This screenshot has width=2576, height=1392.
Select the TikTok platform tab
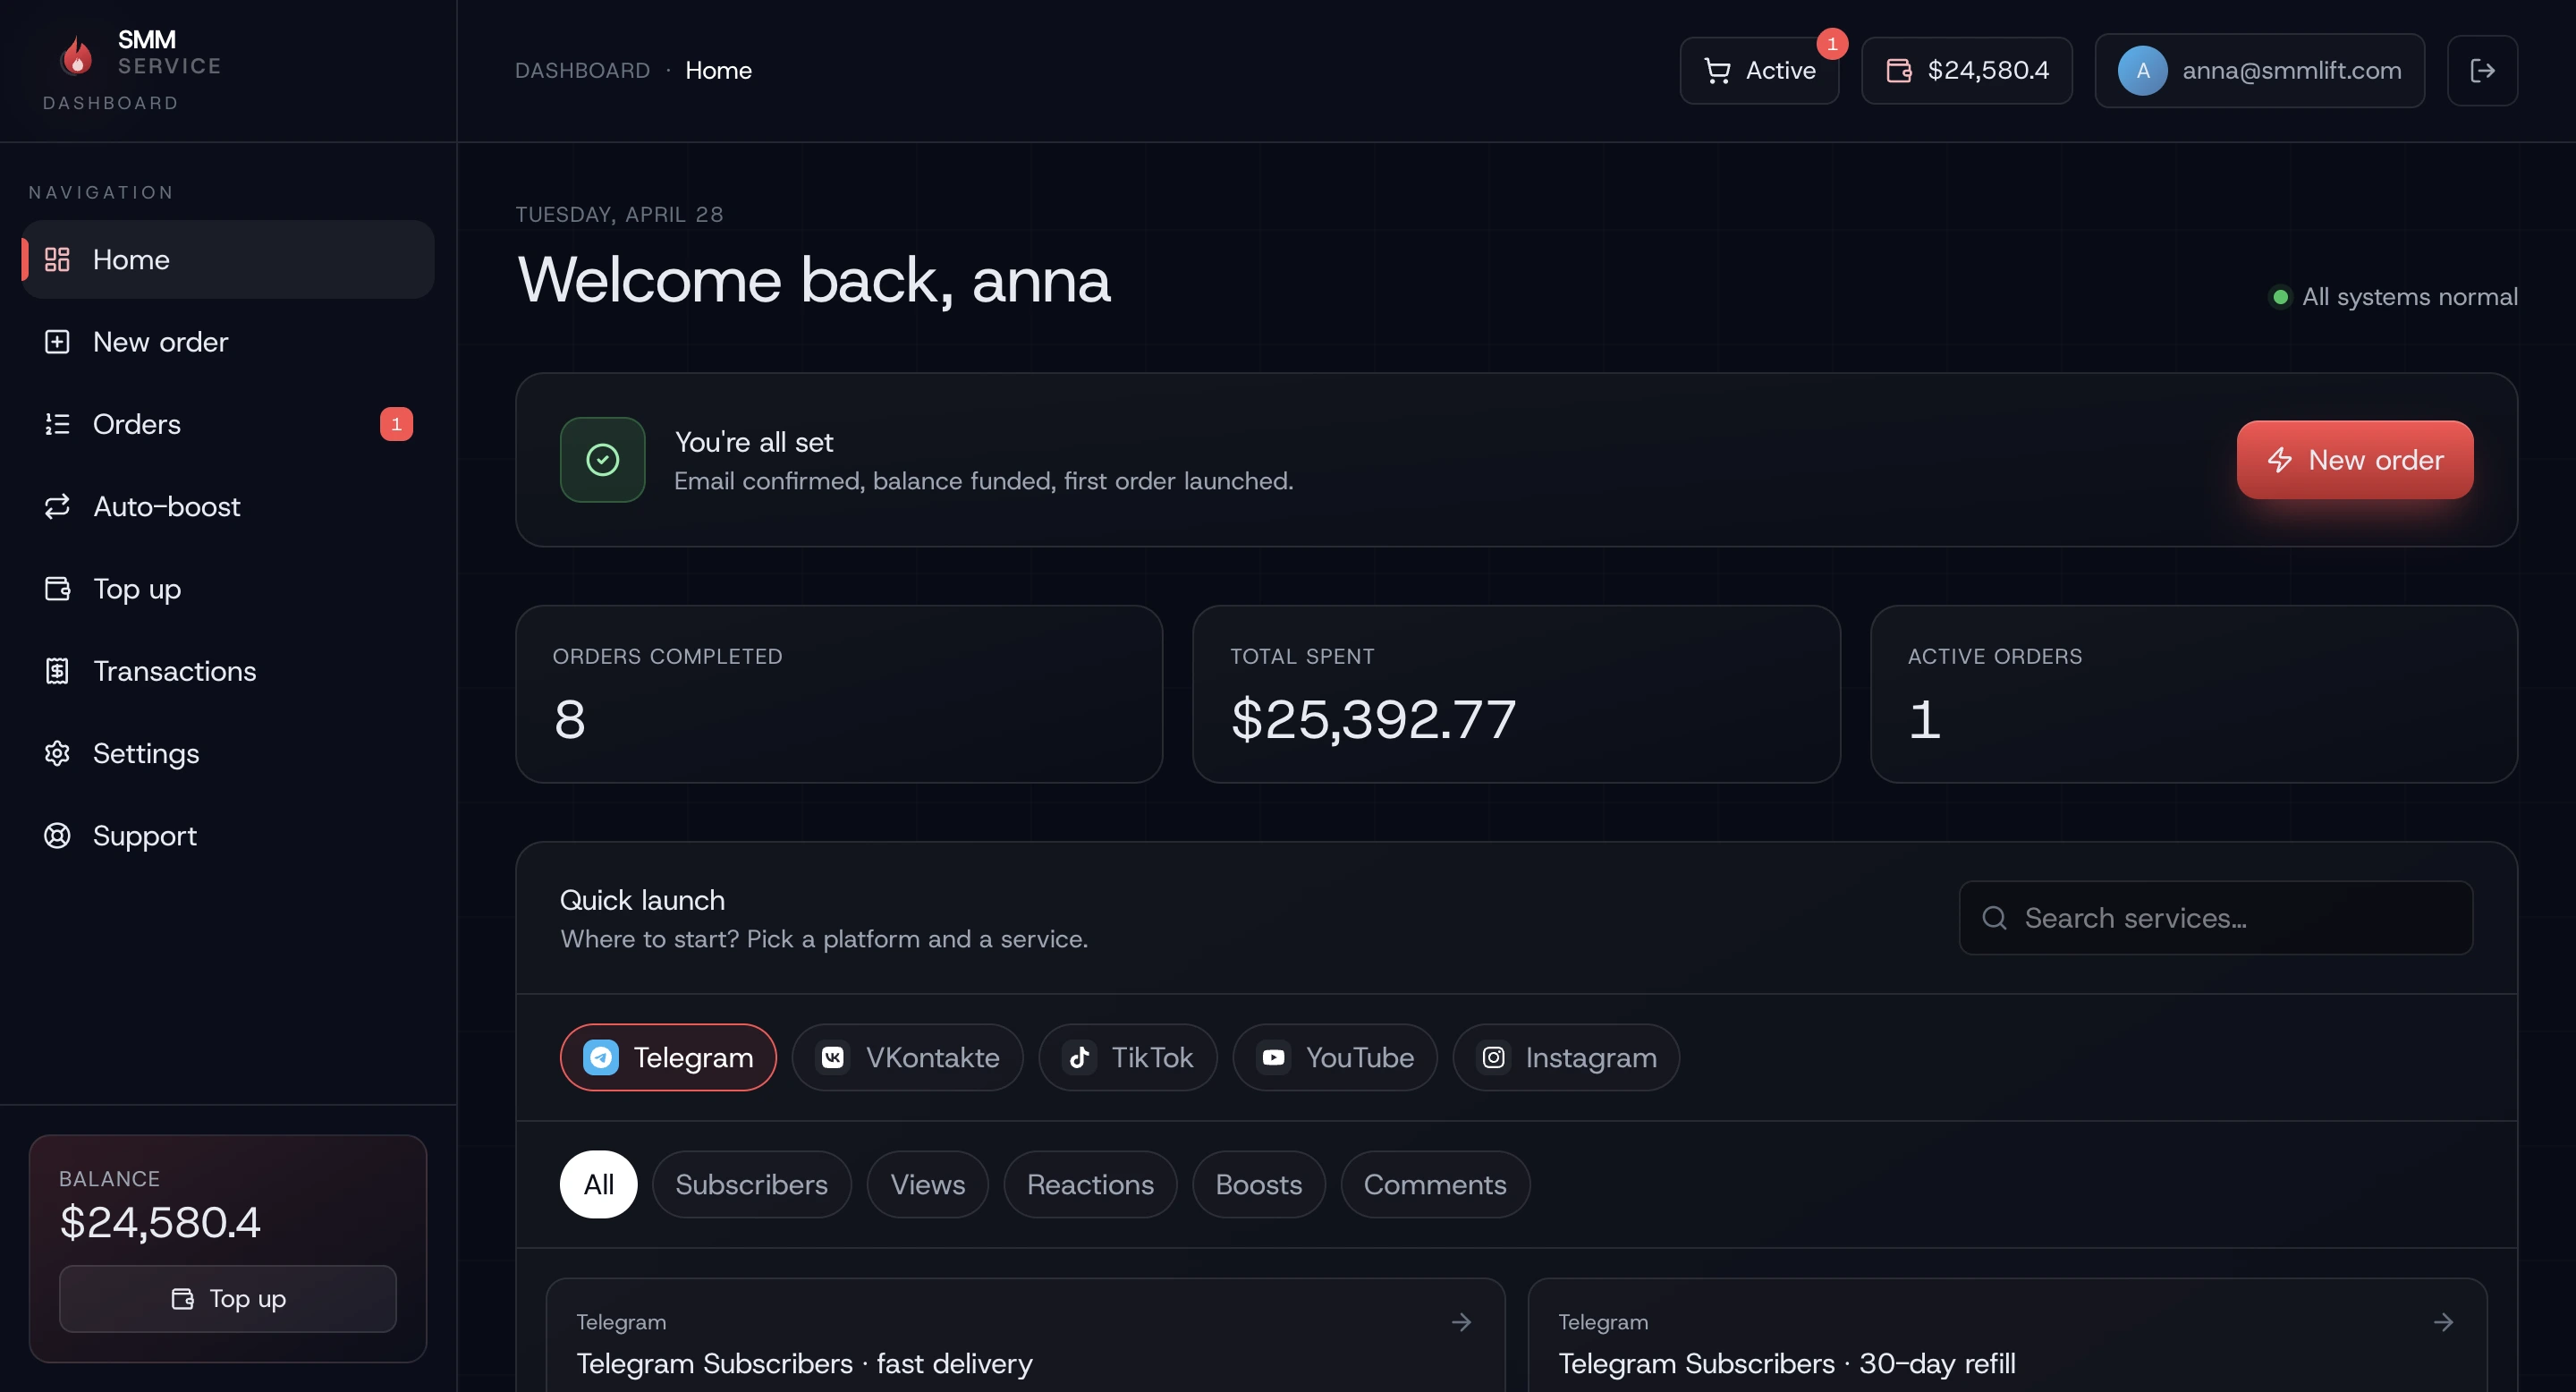point(1127,1057)
